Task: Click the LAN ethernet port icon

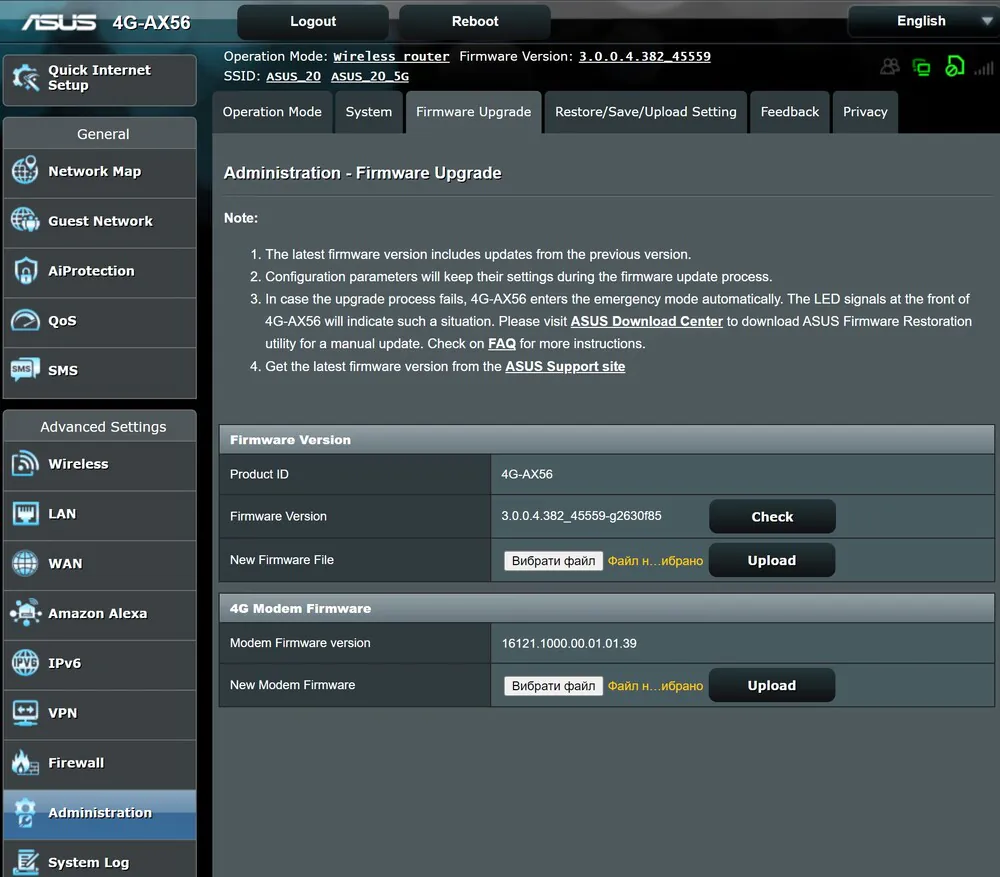Action: point(26,513)
